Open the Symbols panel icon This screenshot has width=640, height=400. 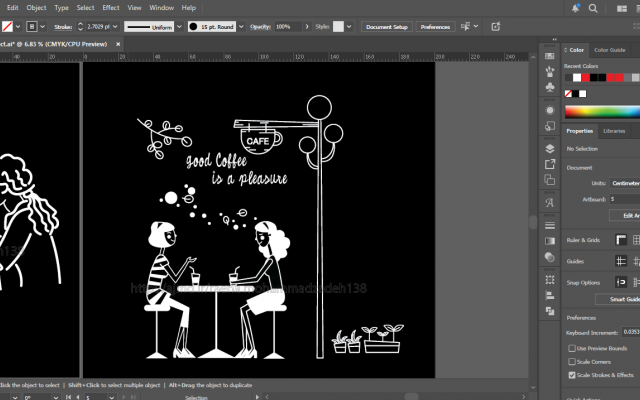coord(550,87)
